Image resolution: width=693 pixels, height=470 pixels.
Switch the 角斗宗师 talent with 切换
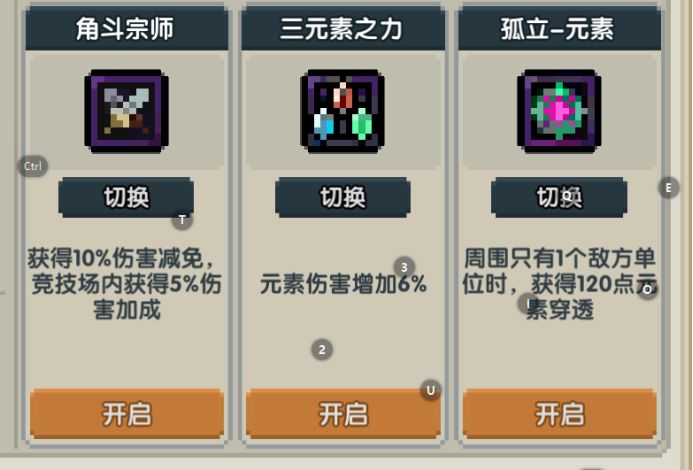pos(126,197)
